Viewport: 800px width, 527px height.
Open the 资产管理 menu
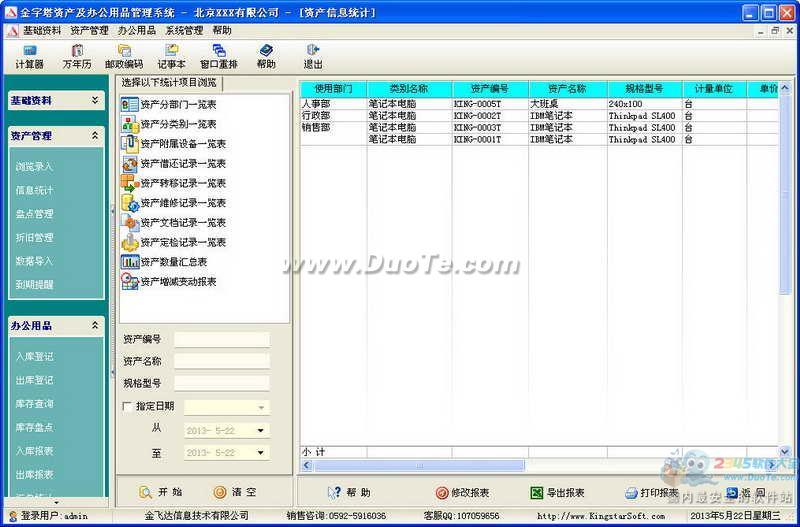[89, 31]
